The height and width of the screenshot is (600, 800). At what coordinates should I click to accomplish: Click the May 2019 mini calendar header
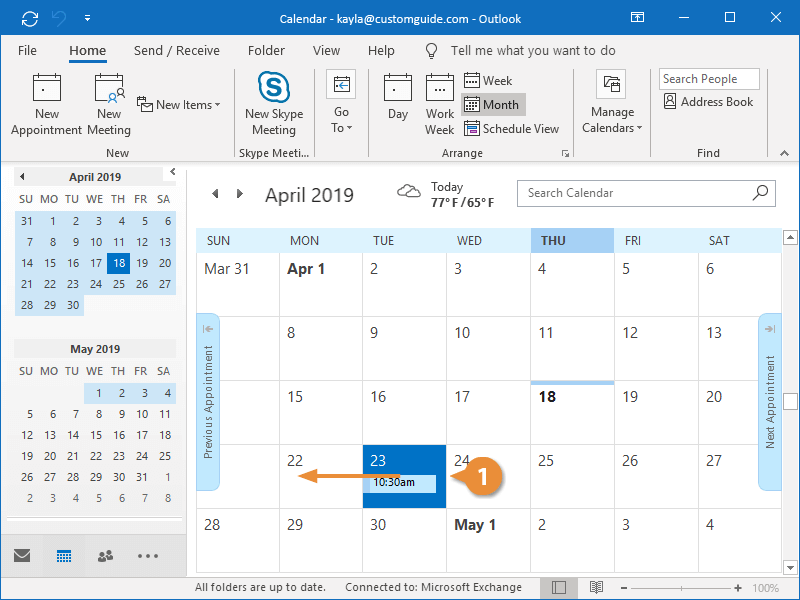coord(95,349)
